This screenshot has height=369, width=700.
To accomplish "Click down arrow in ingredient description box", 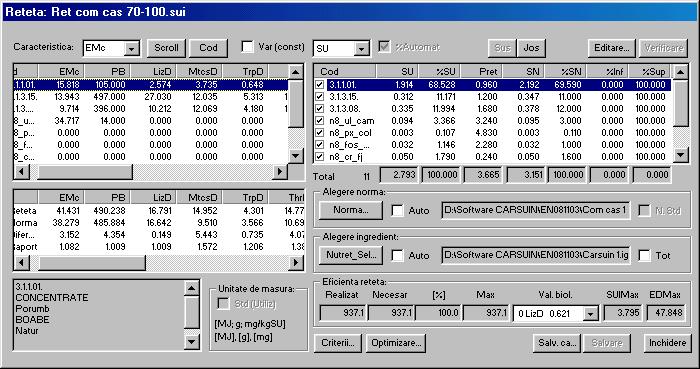I will (x=192, y=342).
